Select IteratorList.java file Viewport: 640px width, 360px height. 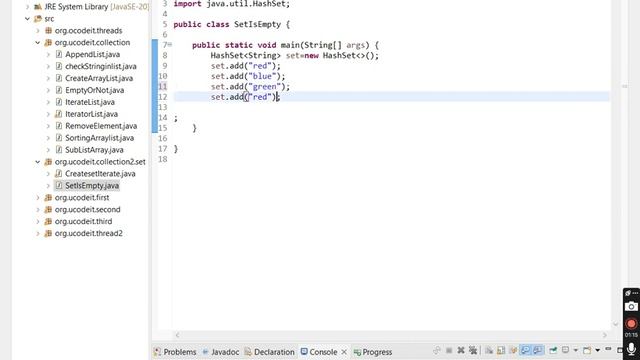point(91,114)
